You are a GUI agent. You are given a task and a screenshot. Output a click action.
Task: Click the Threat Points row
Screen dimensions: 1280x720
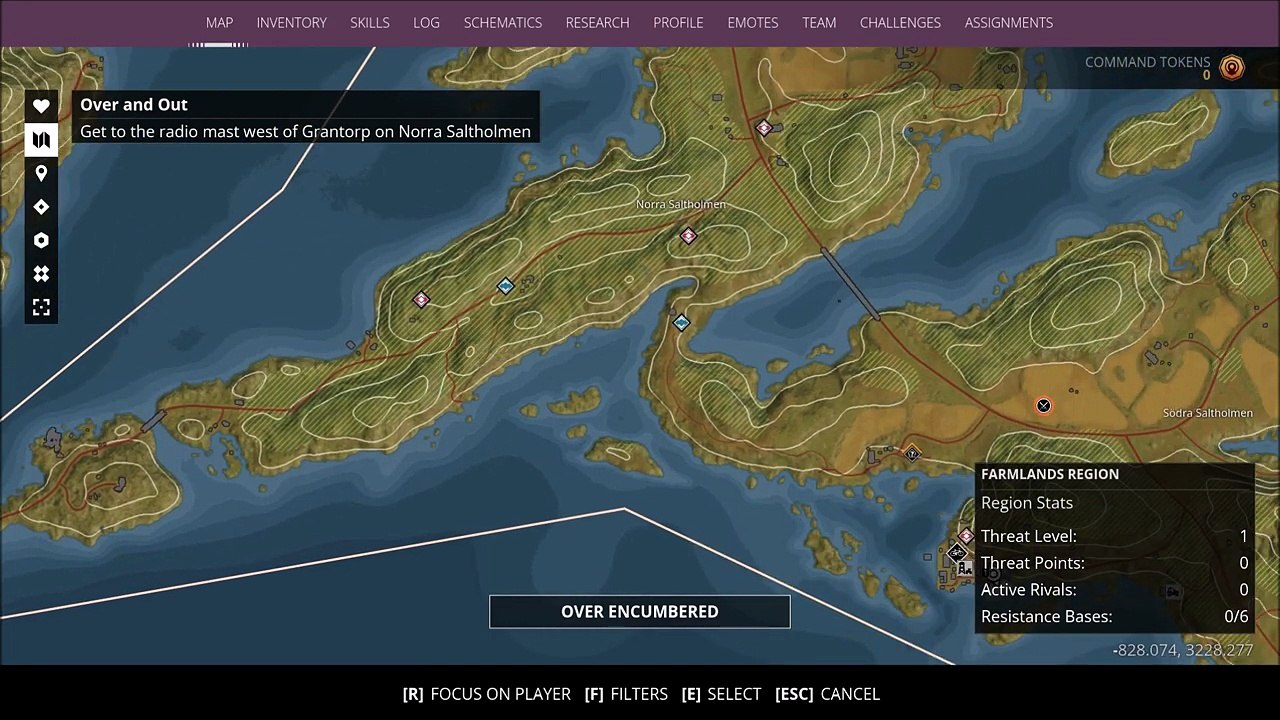(1115, 563)
